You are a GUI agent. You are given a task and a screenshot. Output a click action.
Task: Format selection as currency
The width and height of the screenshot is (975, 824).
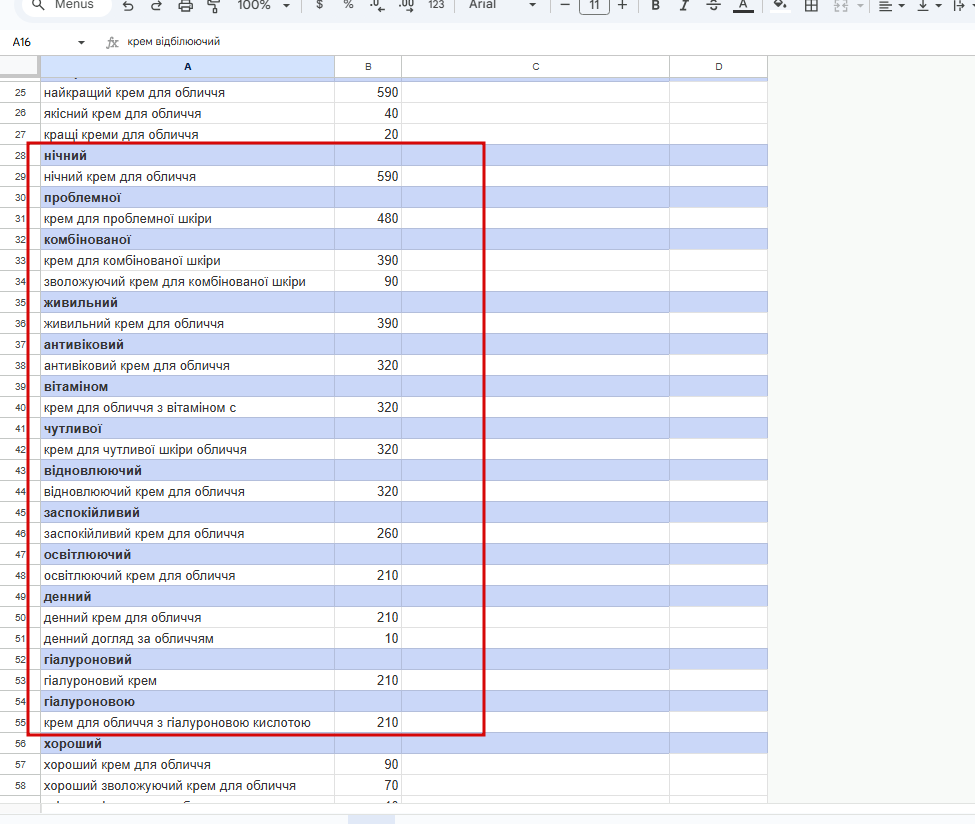click(320, 5)
